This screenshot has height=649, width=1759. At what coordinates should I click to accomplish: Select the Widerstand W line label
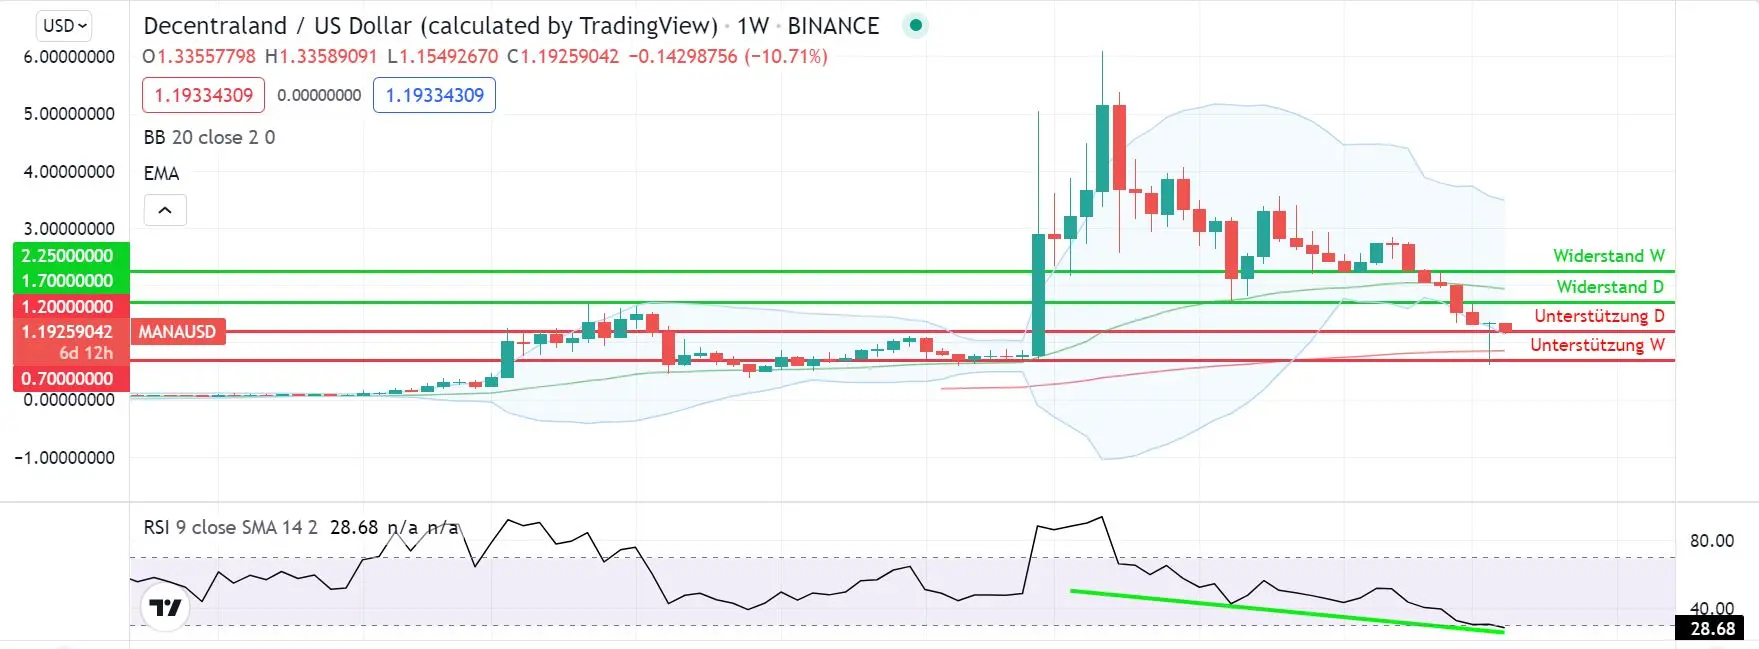(x=1608, y=256)
